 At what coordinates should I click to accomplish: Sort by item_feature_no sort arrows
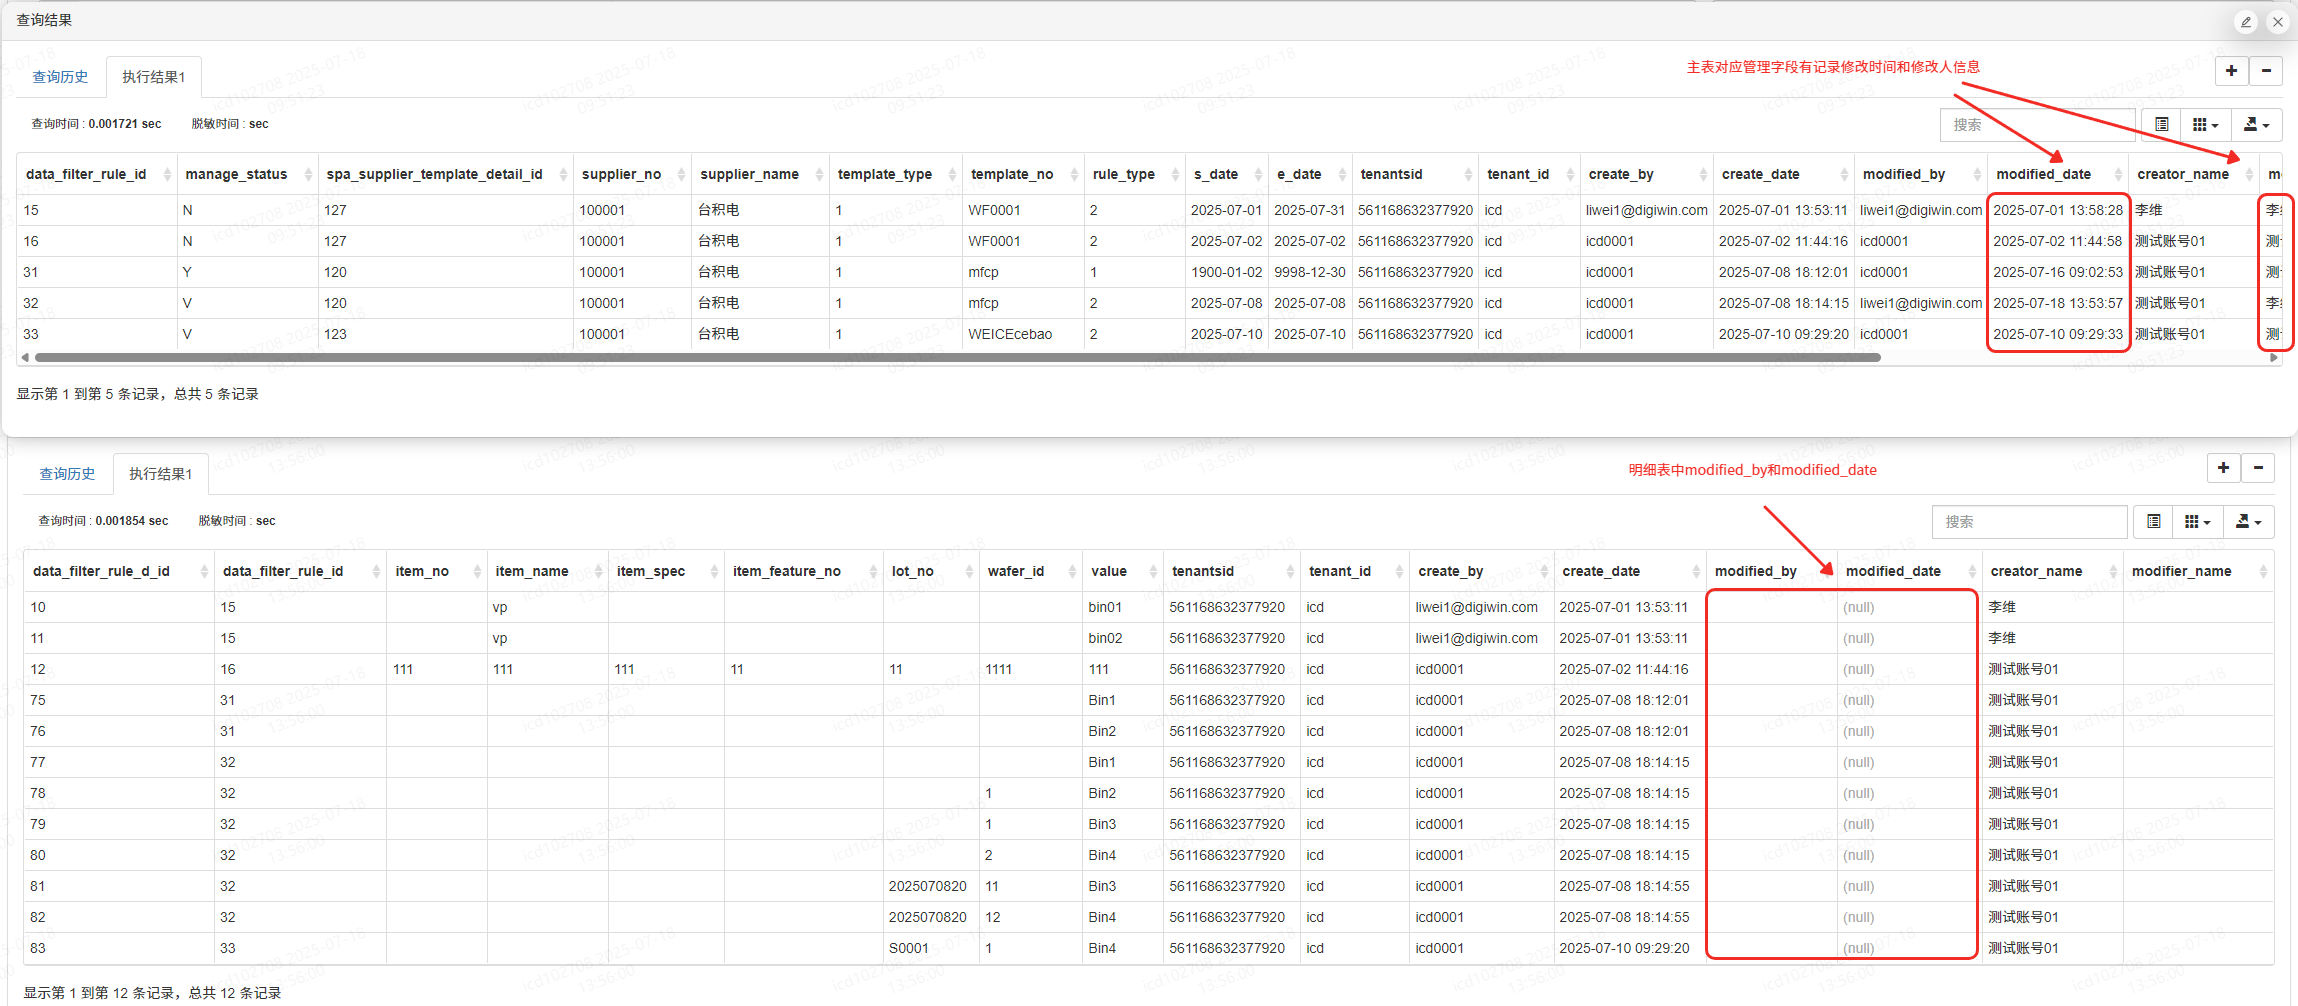tap(873, 571)
